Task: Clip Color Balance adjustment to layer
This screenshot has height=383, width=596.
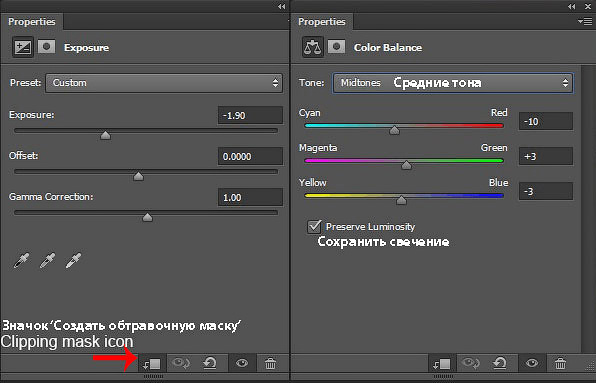Action: (442, 364)
